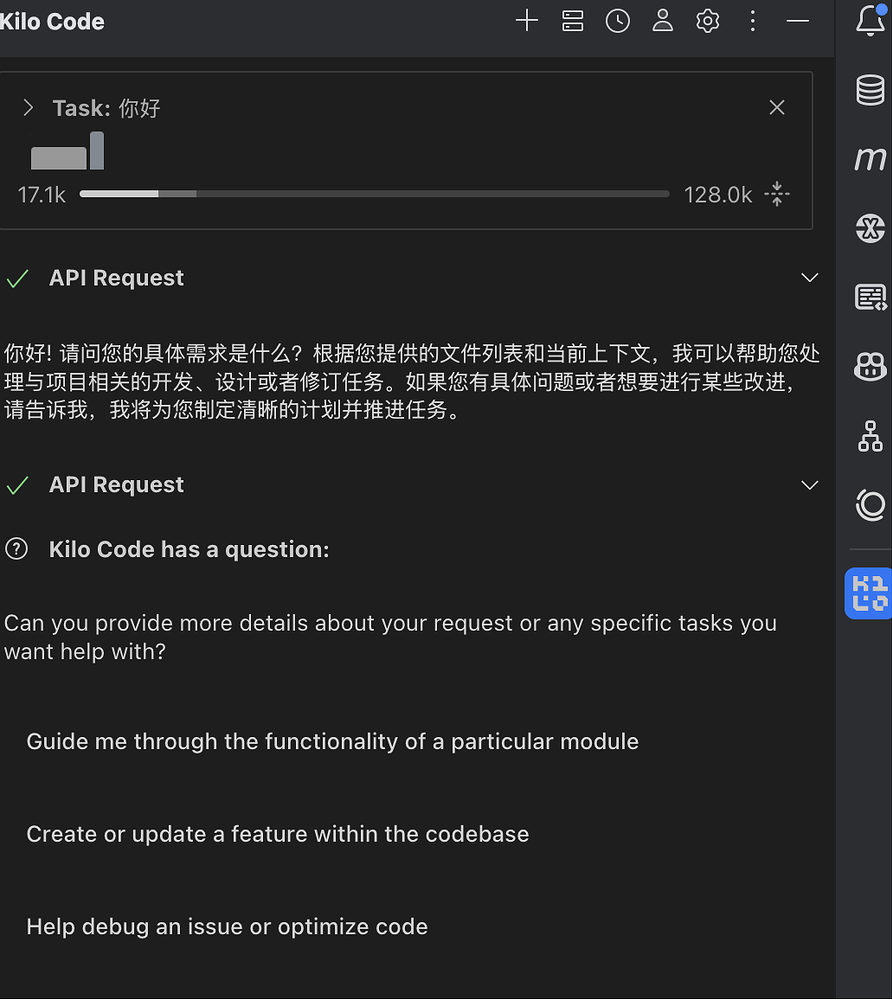This screenshot has width=892, height=1000.
Task: Open task history clock icon
Action: click(617, 21)
